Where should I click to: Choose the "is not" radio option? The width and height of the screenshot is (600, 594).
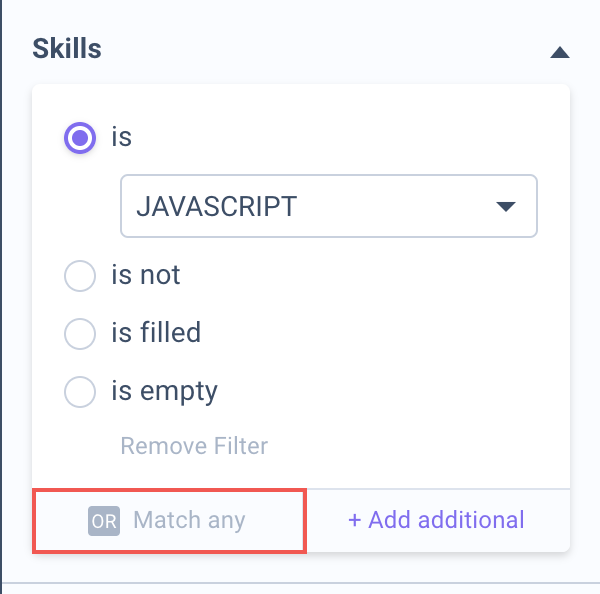coord(80,277)
